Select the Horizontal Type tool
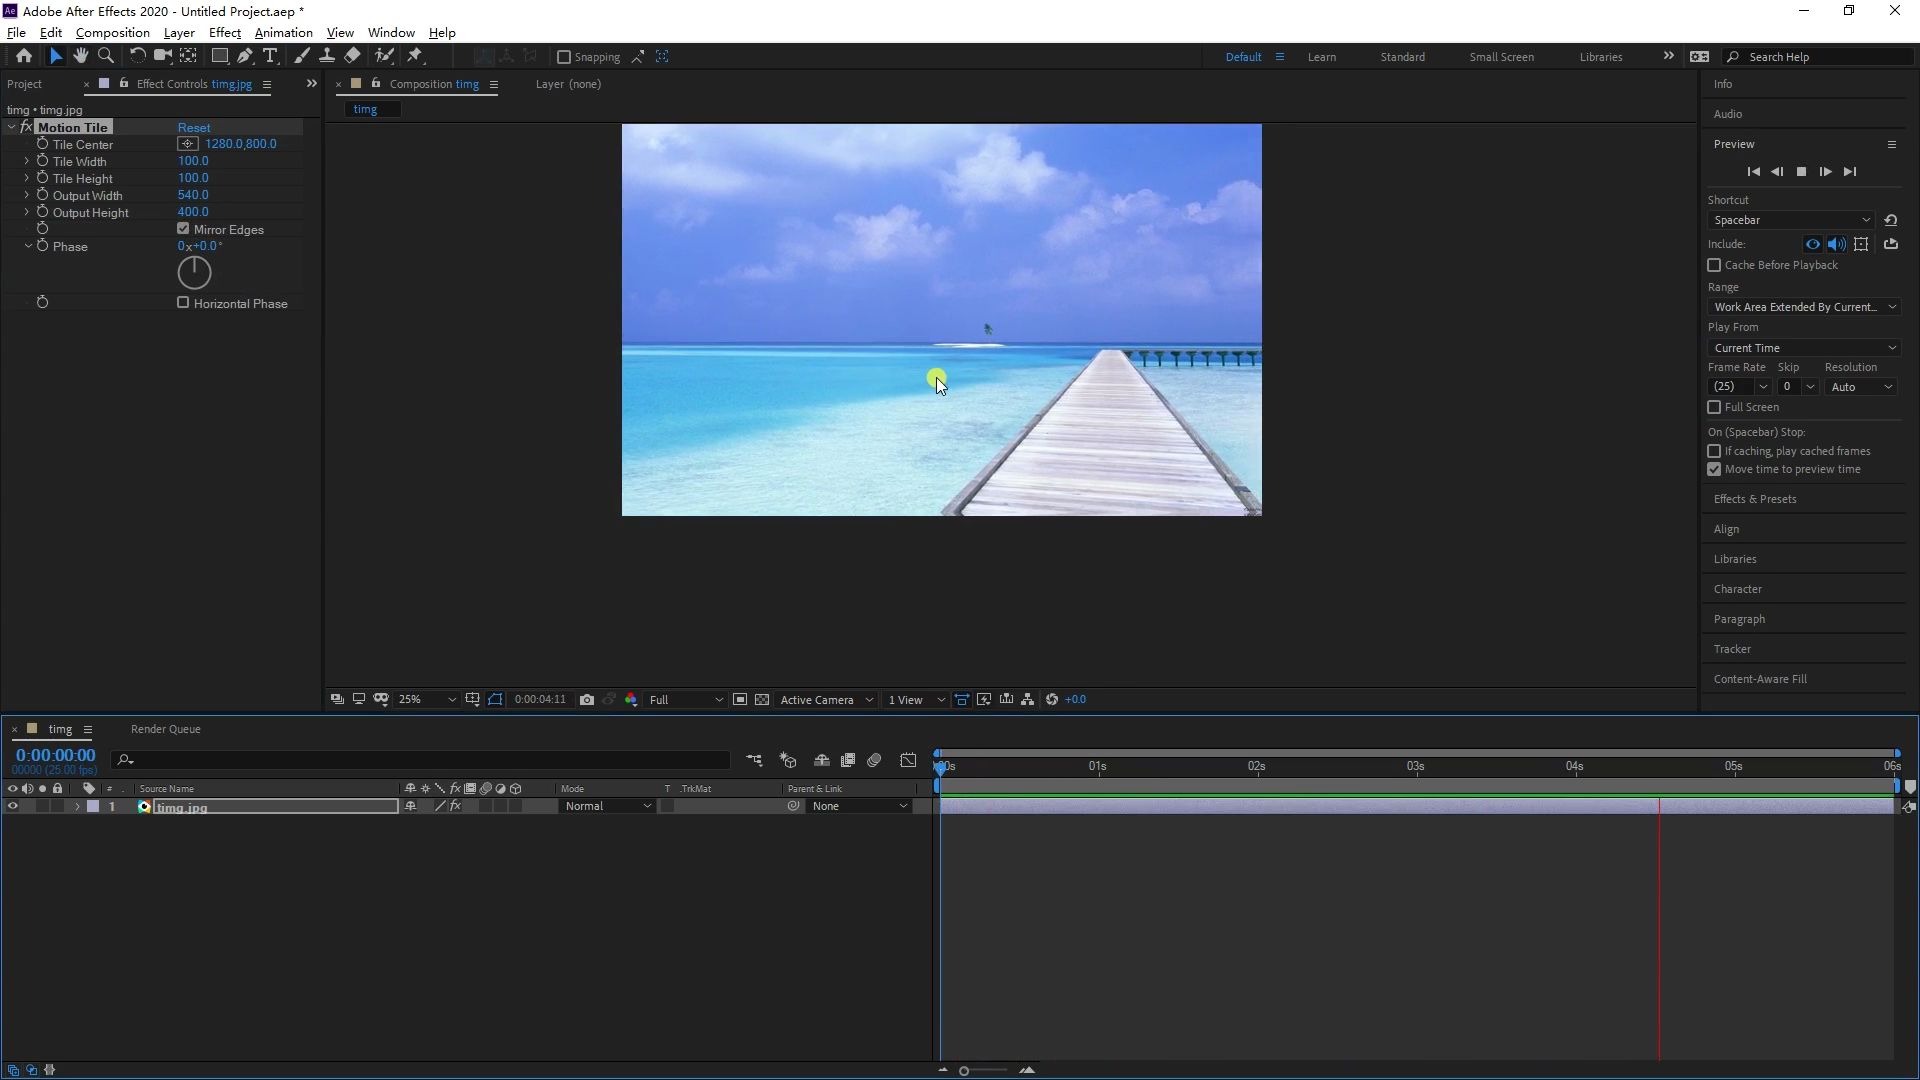Screen dimensions: 1920x1080 pyautogui.click(x=270, y=56)
